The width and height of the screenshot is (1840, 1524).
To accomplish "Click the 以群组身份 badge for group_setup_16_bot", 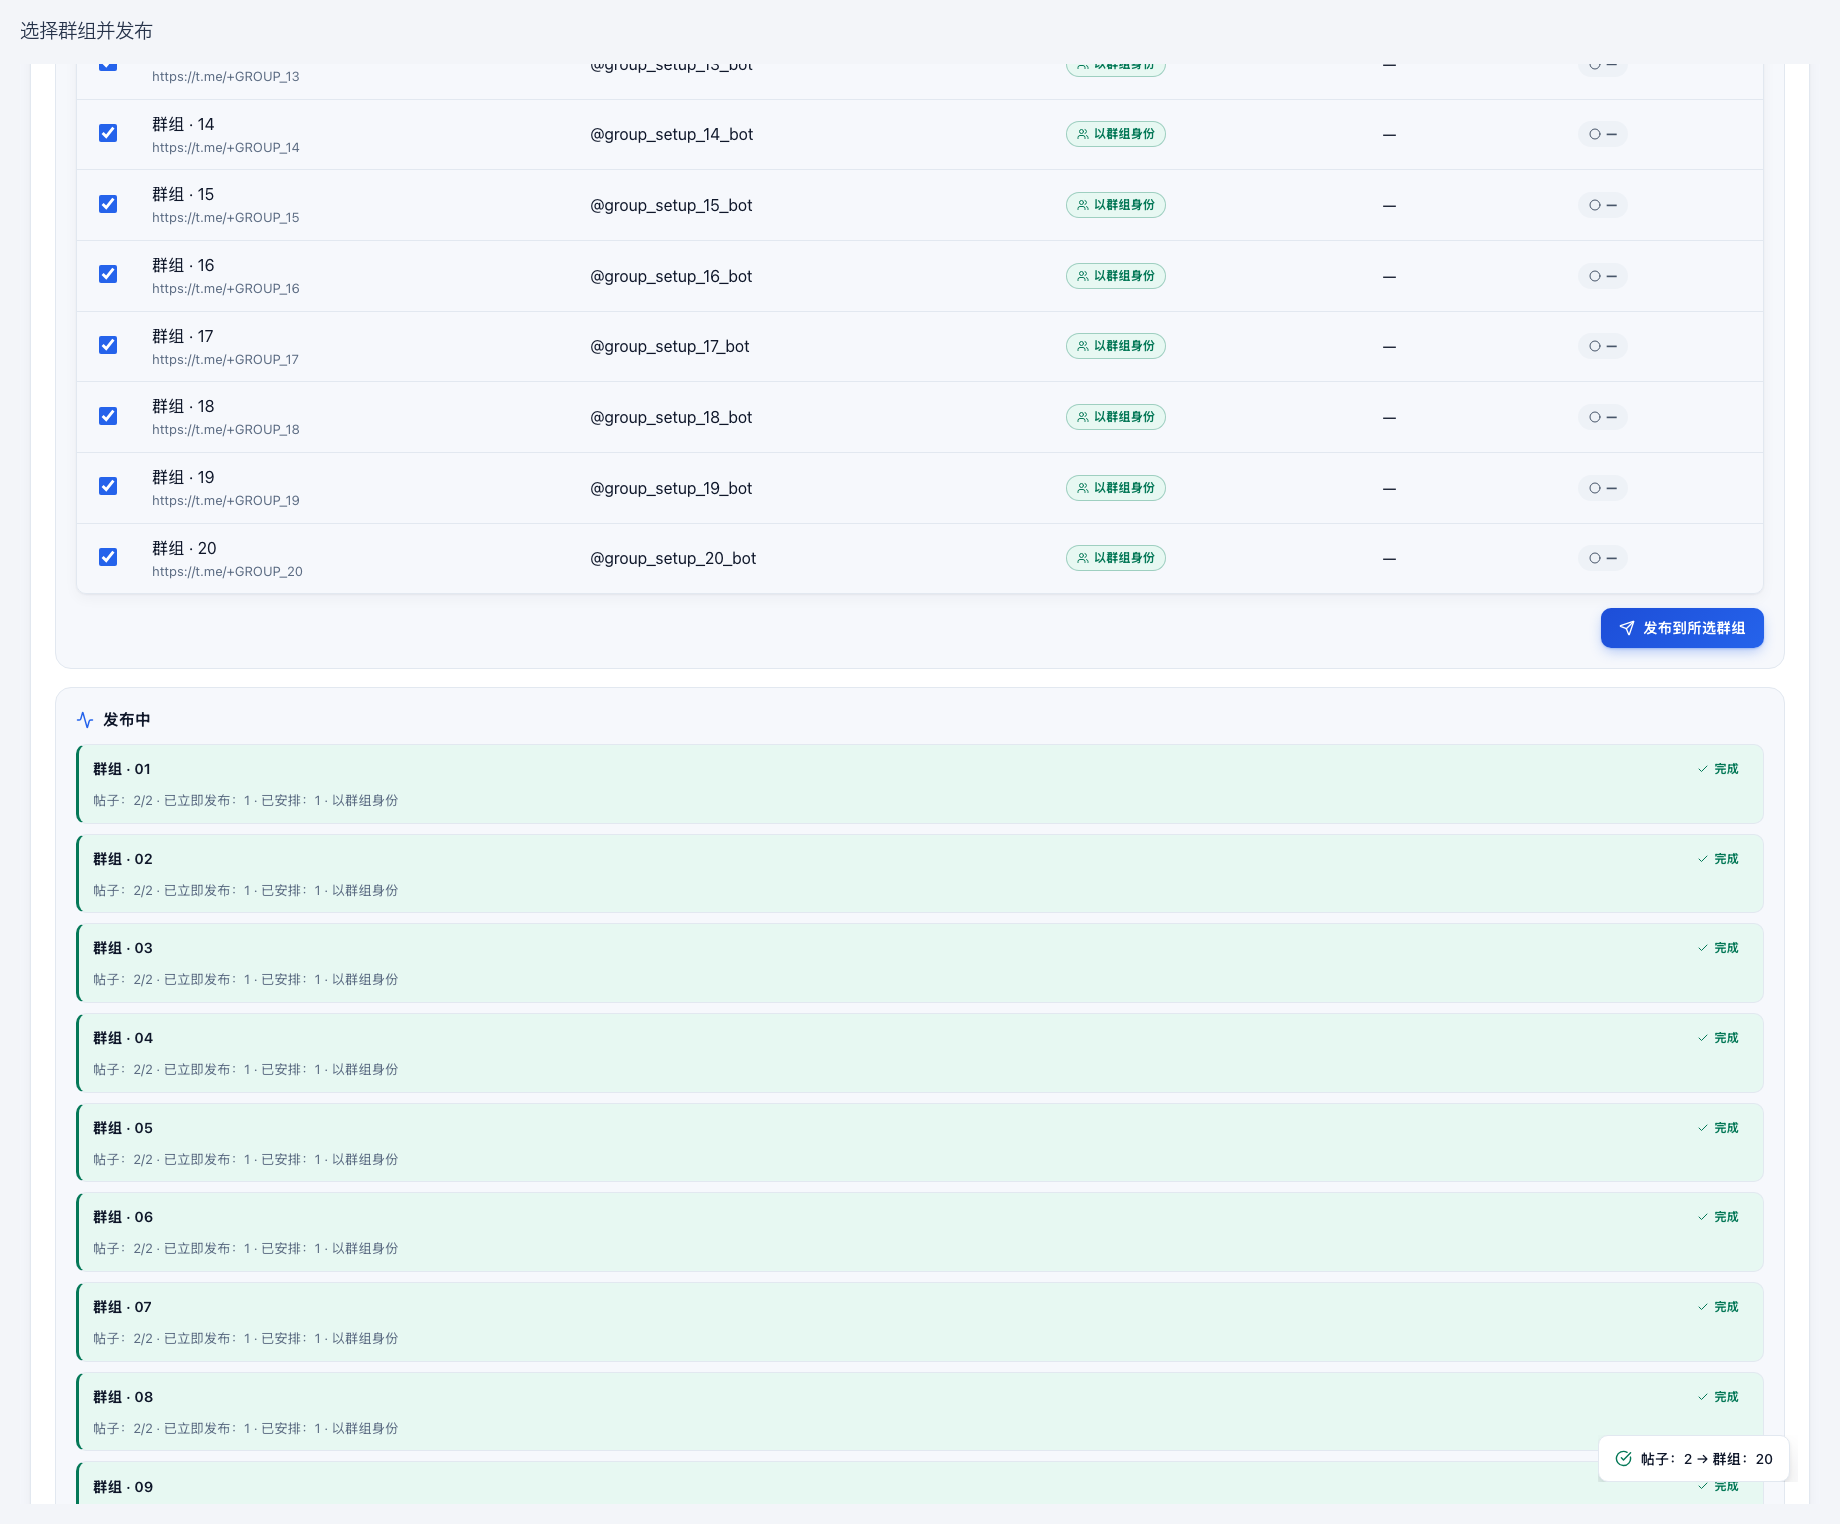I will pos(1115,276).
